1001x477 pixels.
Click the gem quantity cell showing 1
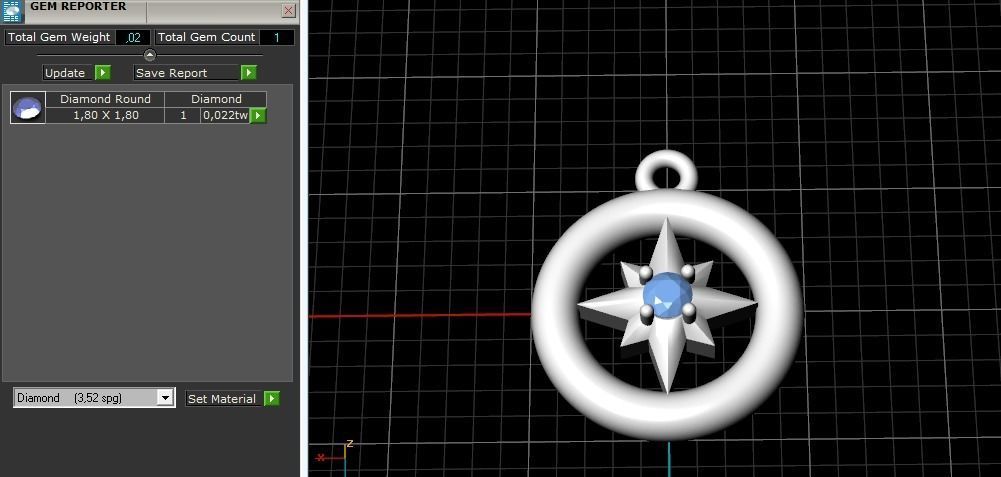[183, 116]
